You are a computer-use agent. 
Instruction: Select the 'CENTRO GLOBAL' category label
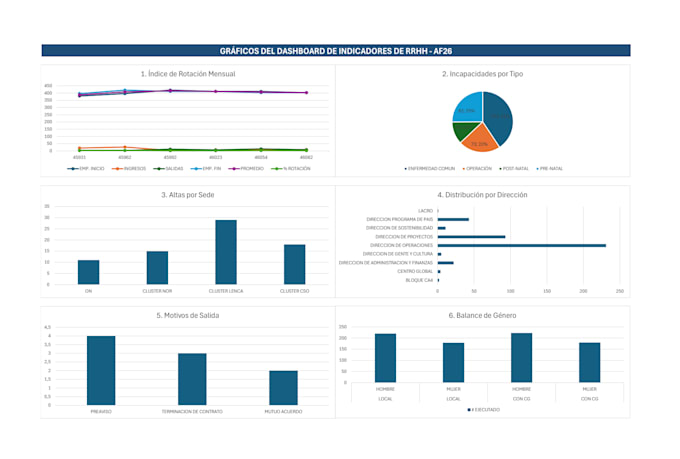click(415, 271)
